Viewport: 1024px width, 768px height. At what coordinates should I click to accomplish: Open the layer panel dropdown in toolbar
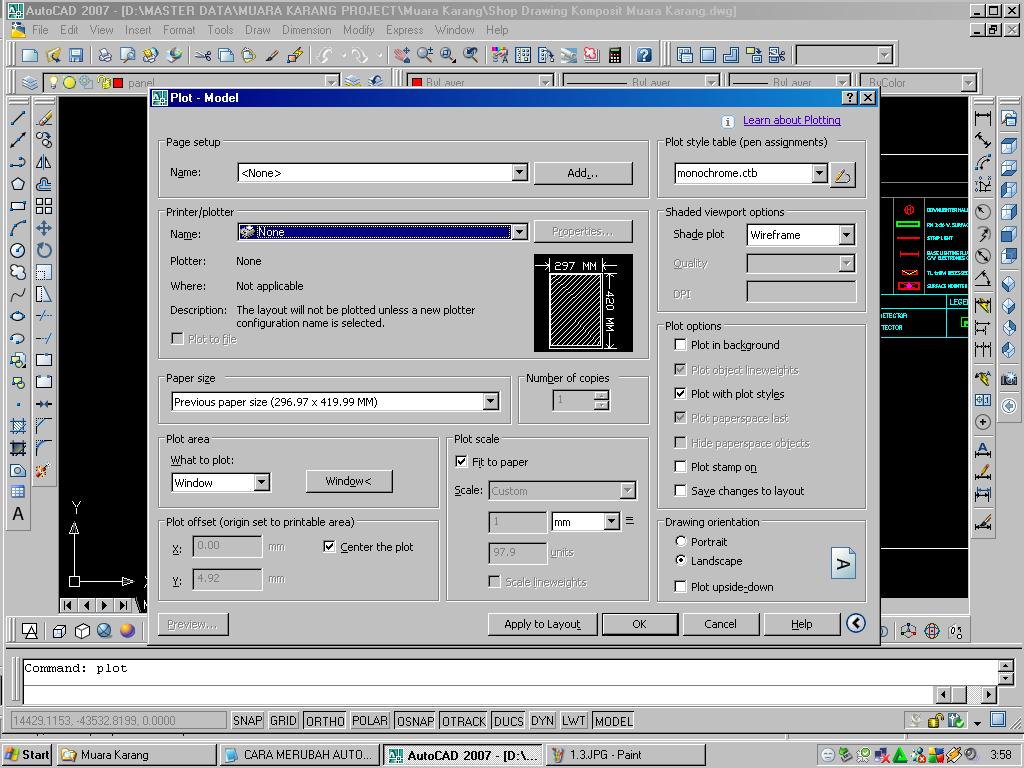pos(332,82)
